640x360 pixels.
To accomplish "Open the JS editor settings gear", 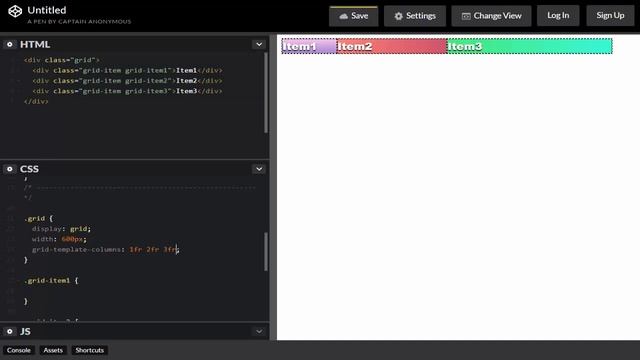I will 10,331.
